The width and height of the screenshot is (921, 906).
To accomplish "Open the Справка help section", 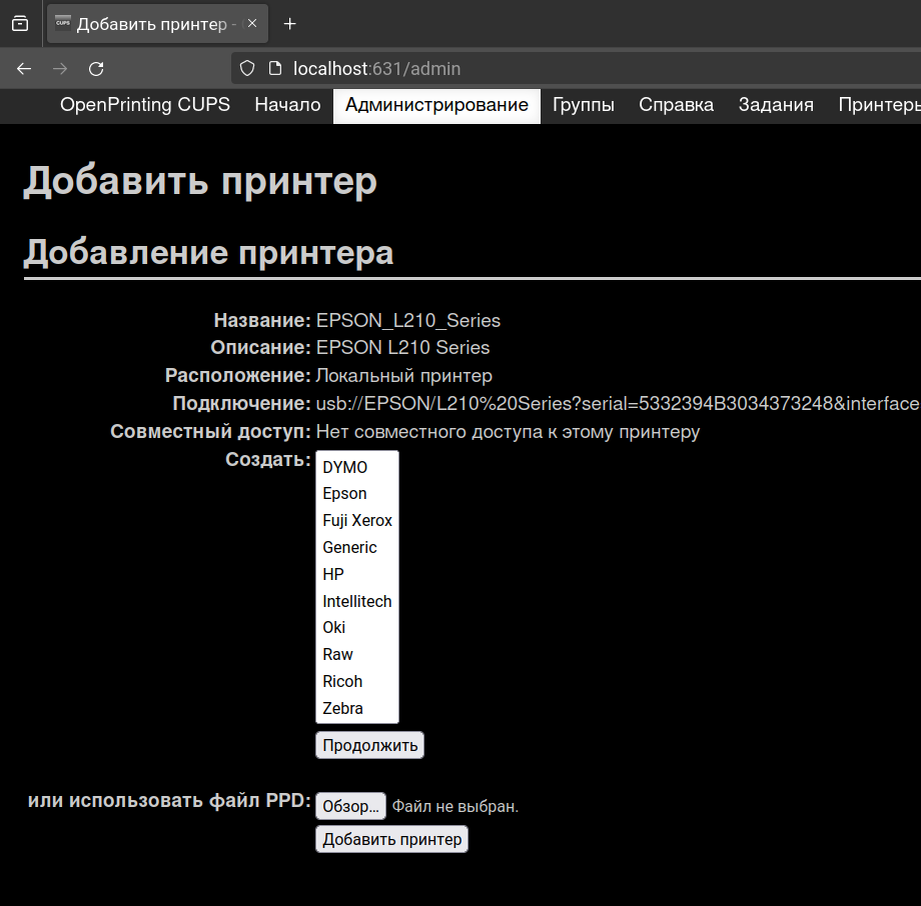I will tap(676, 105).
